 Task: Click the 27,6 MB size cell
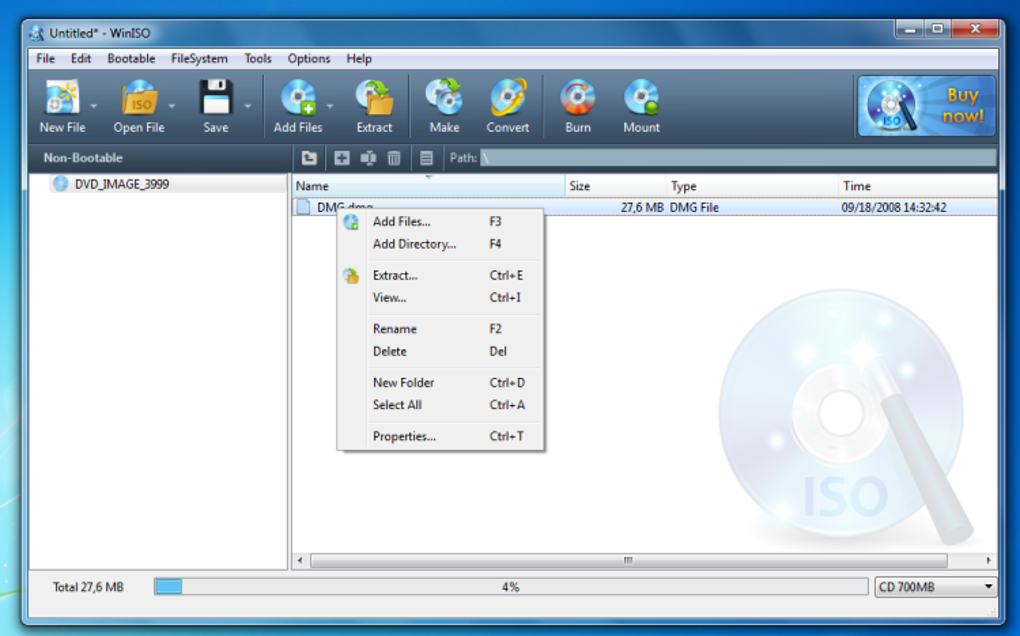642,207
